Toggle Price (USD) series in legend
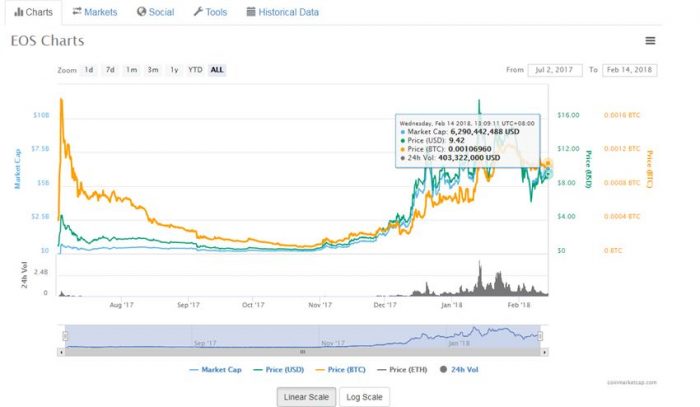The height and width of the screenshot is (407, 700). (278, 370)
